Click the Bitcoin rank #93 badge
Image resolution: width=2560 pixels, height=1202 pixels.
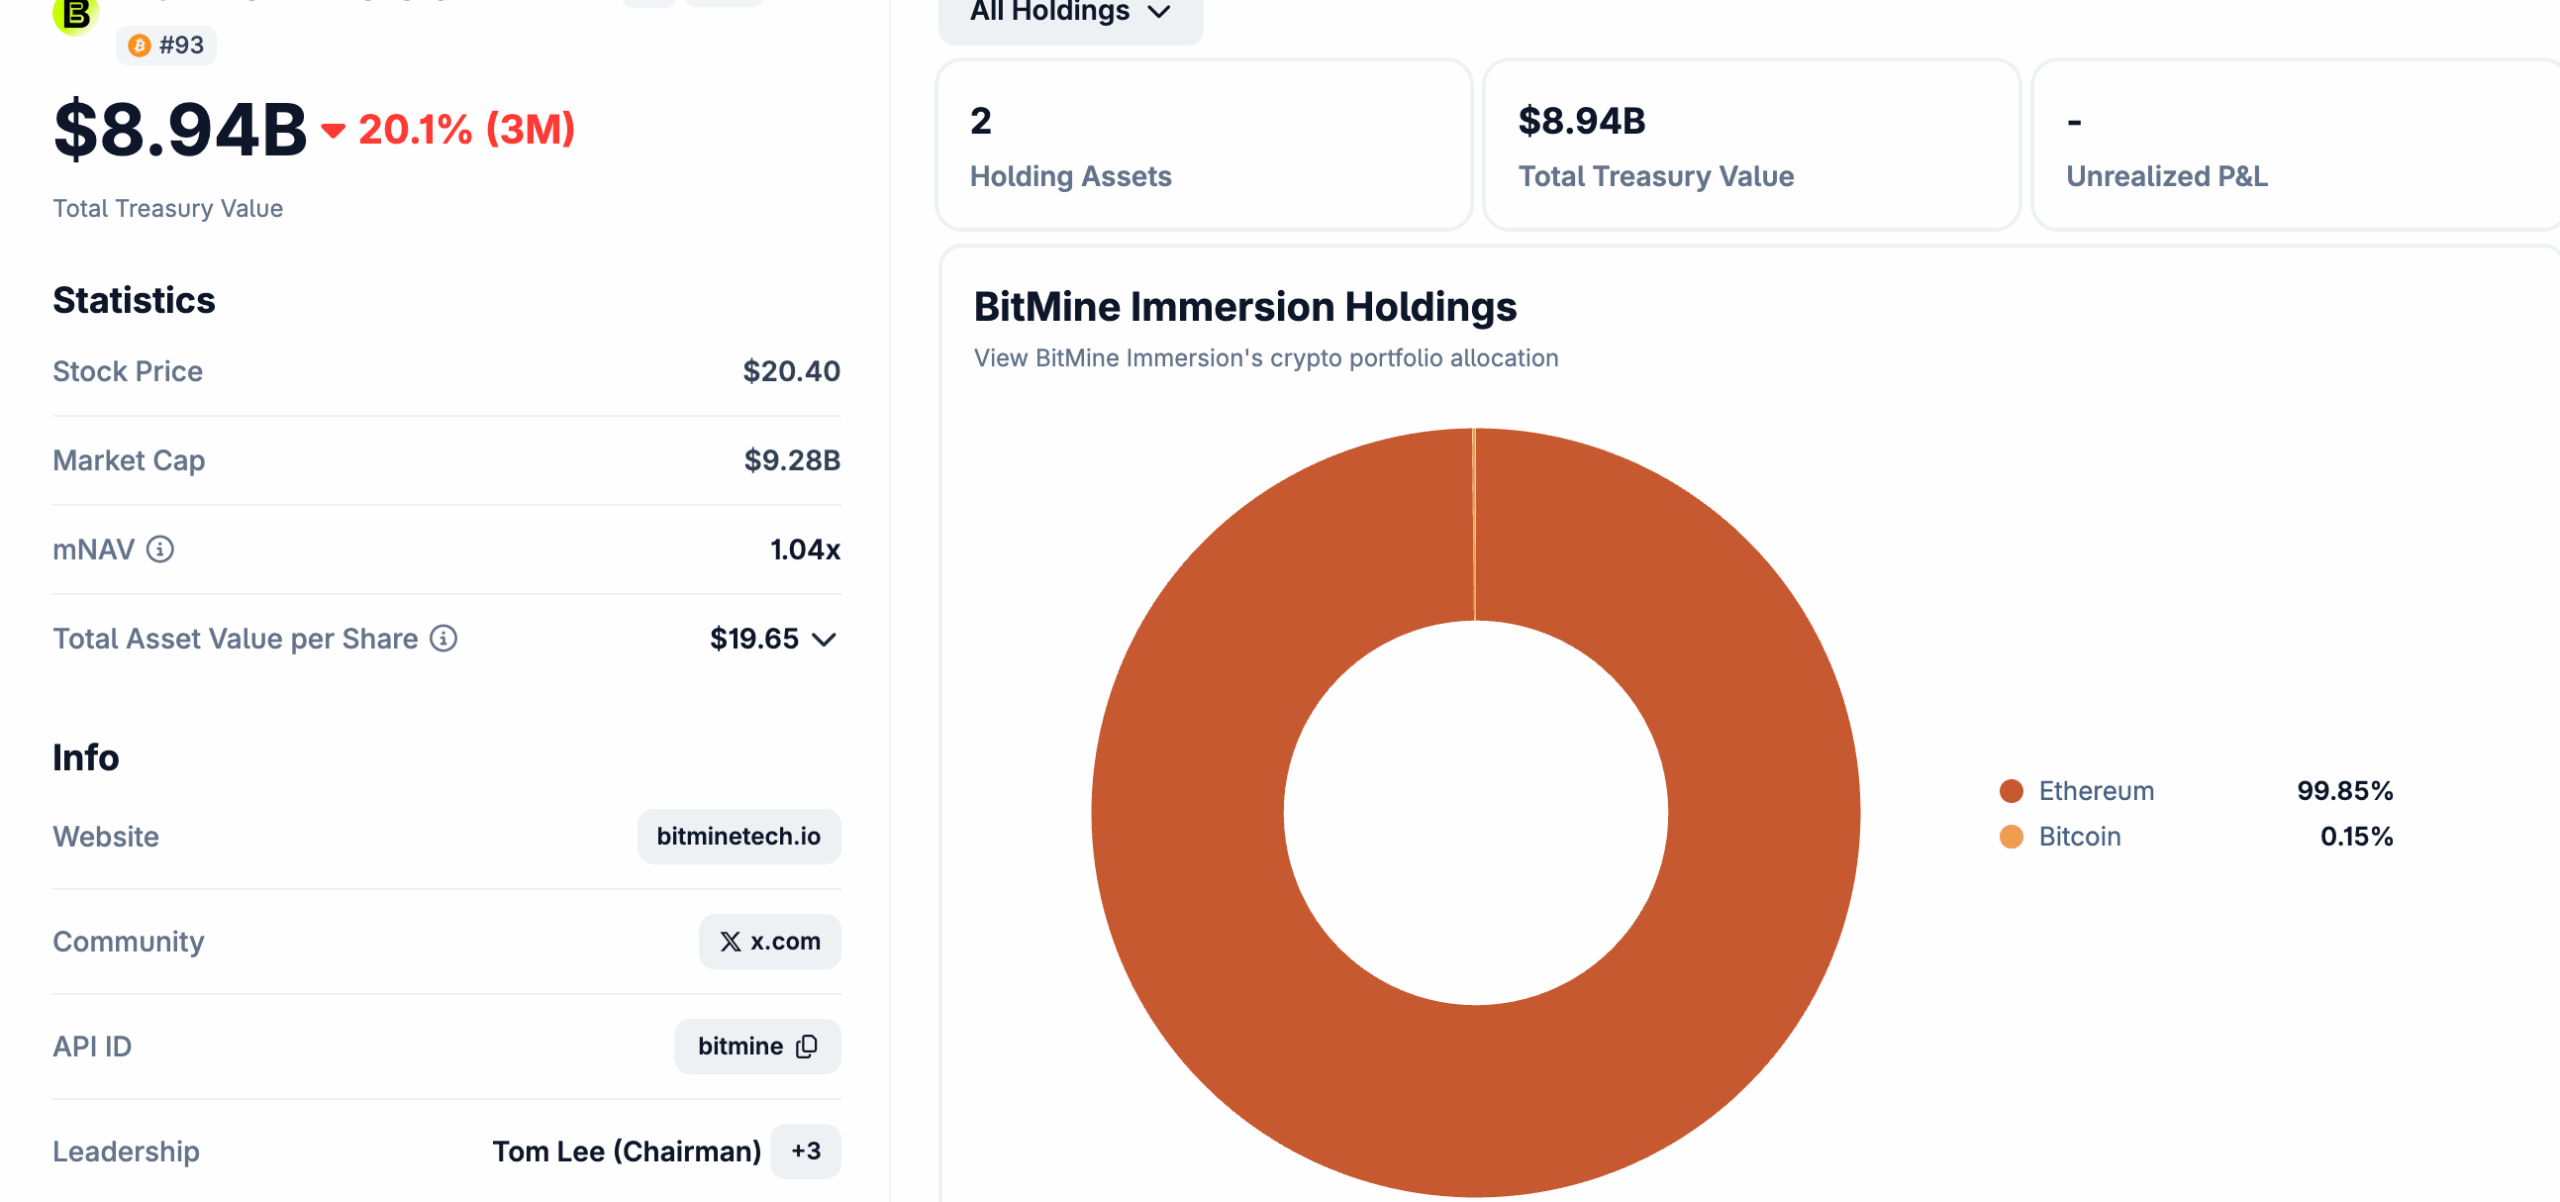[167, 45]
